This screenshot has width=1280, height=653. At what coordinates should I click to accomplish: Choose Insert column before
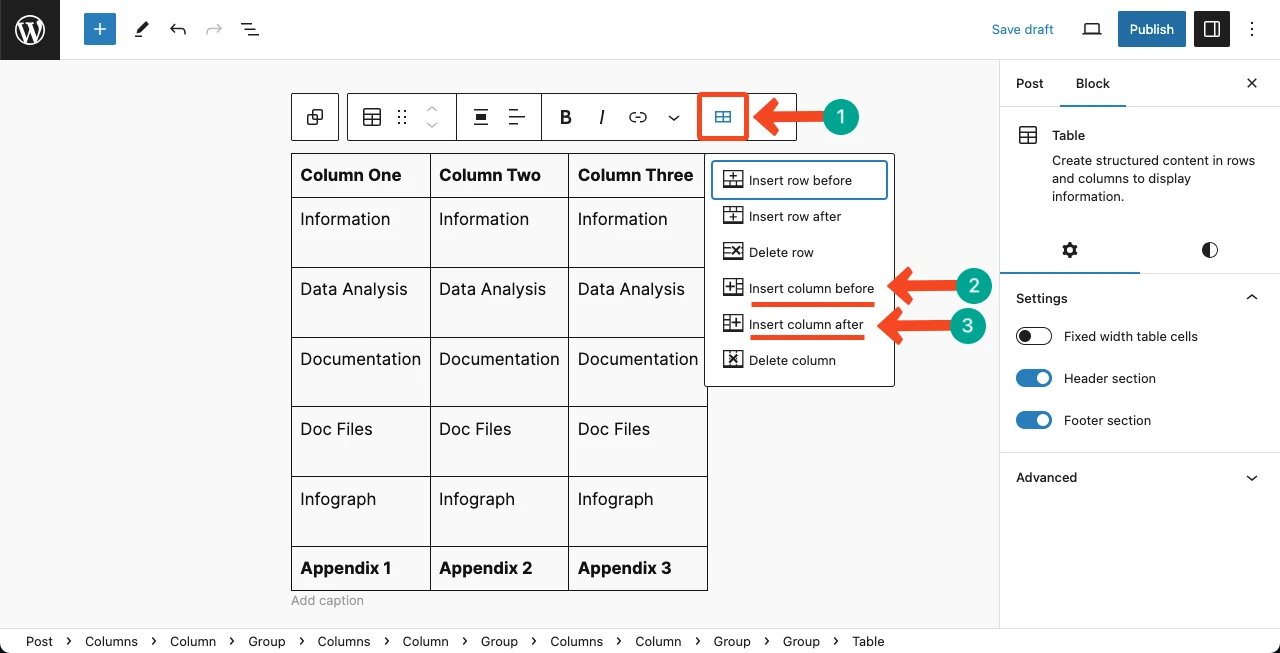pyautogui.click(x=799, y=288)
